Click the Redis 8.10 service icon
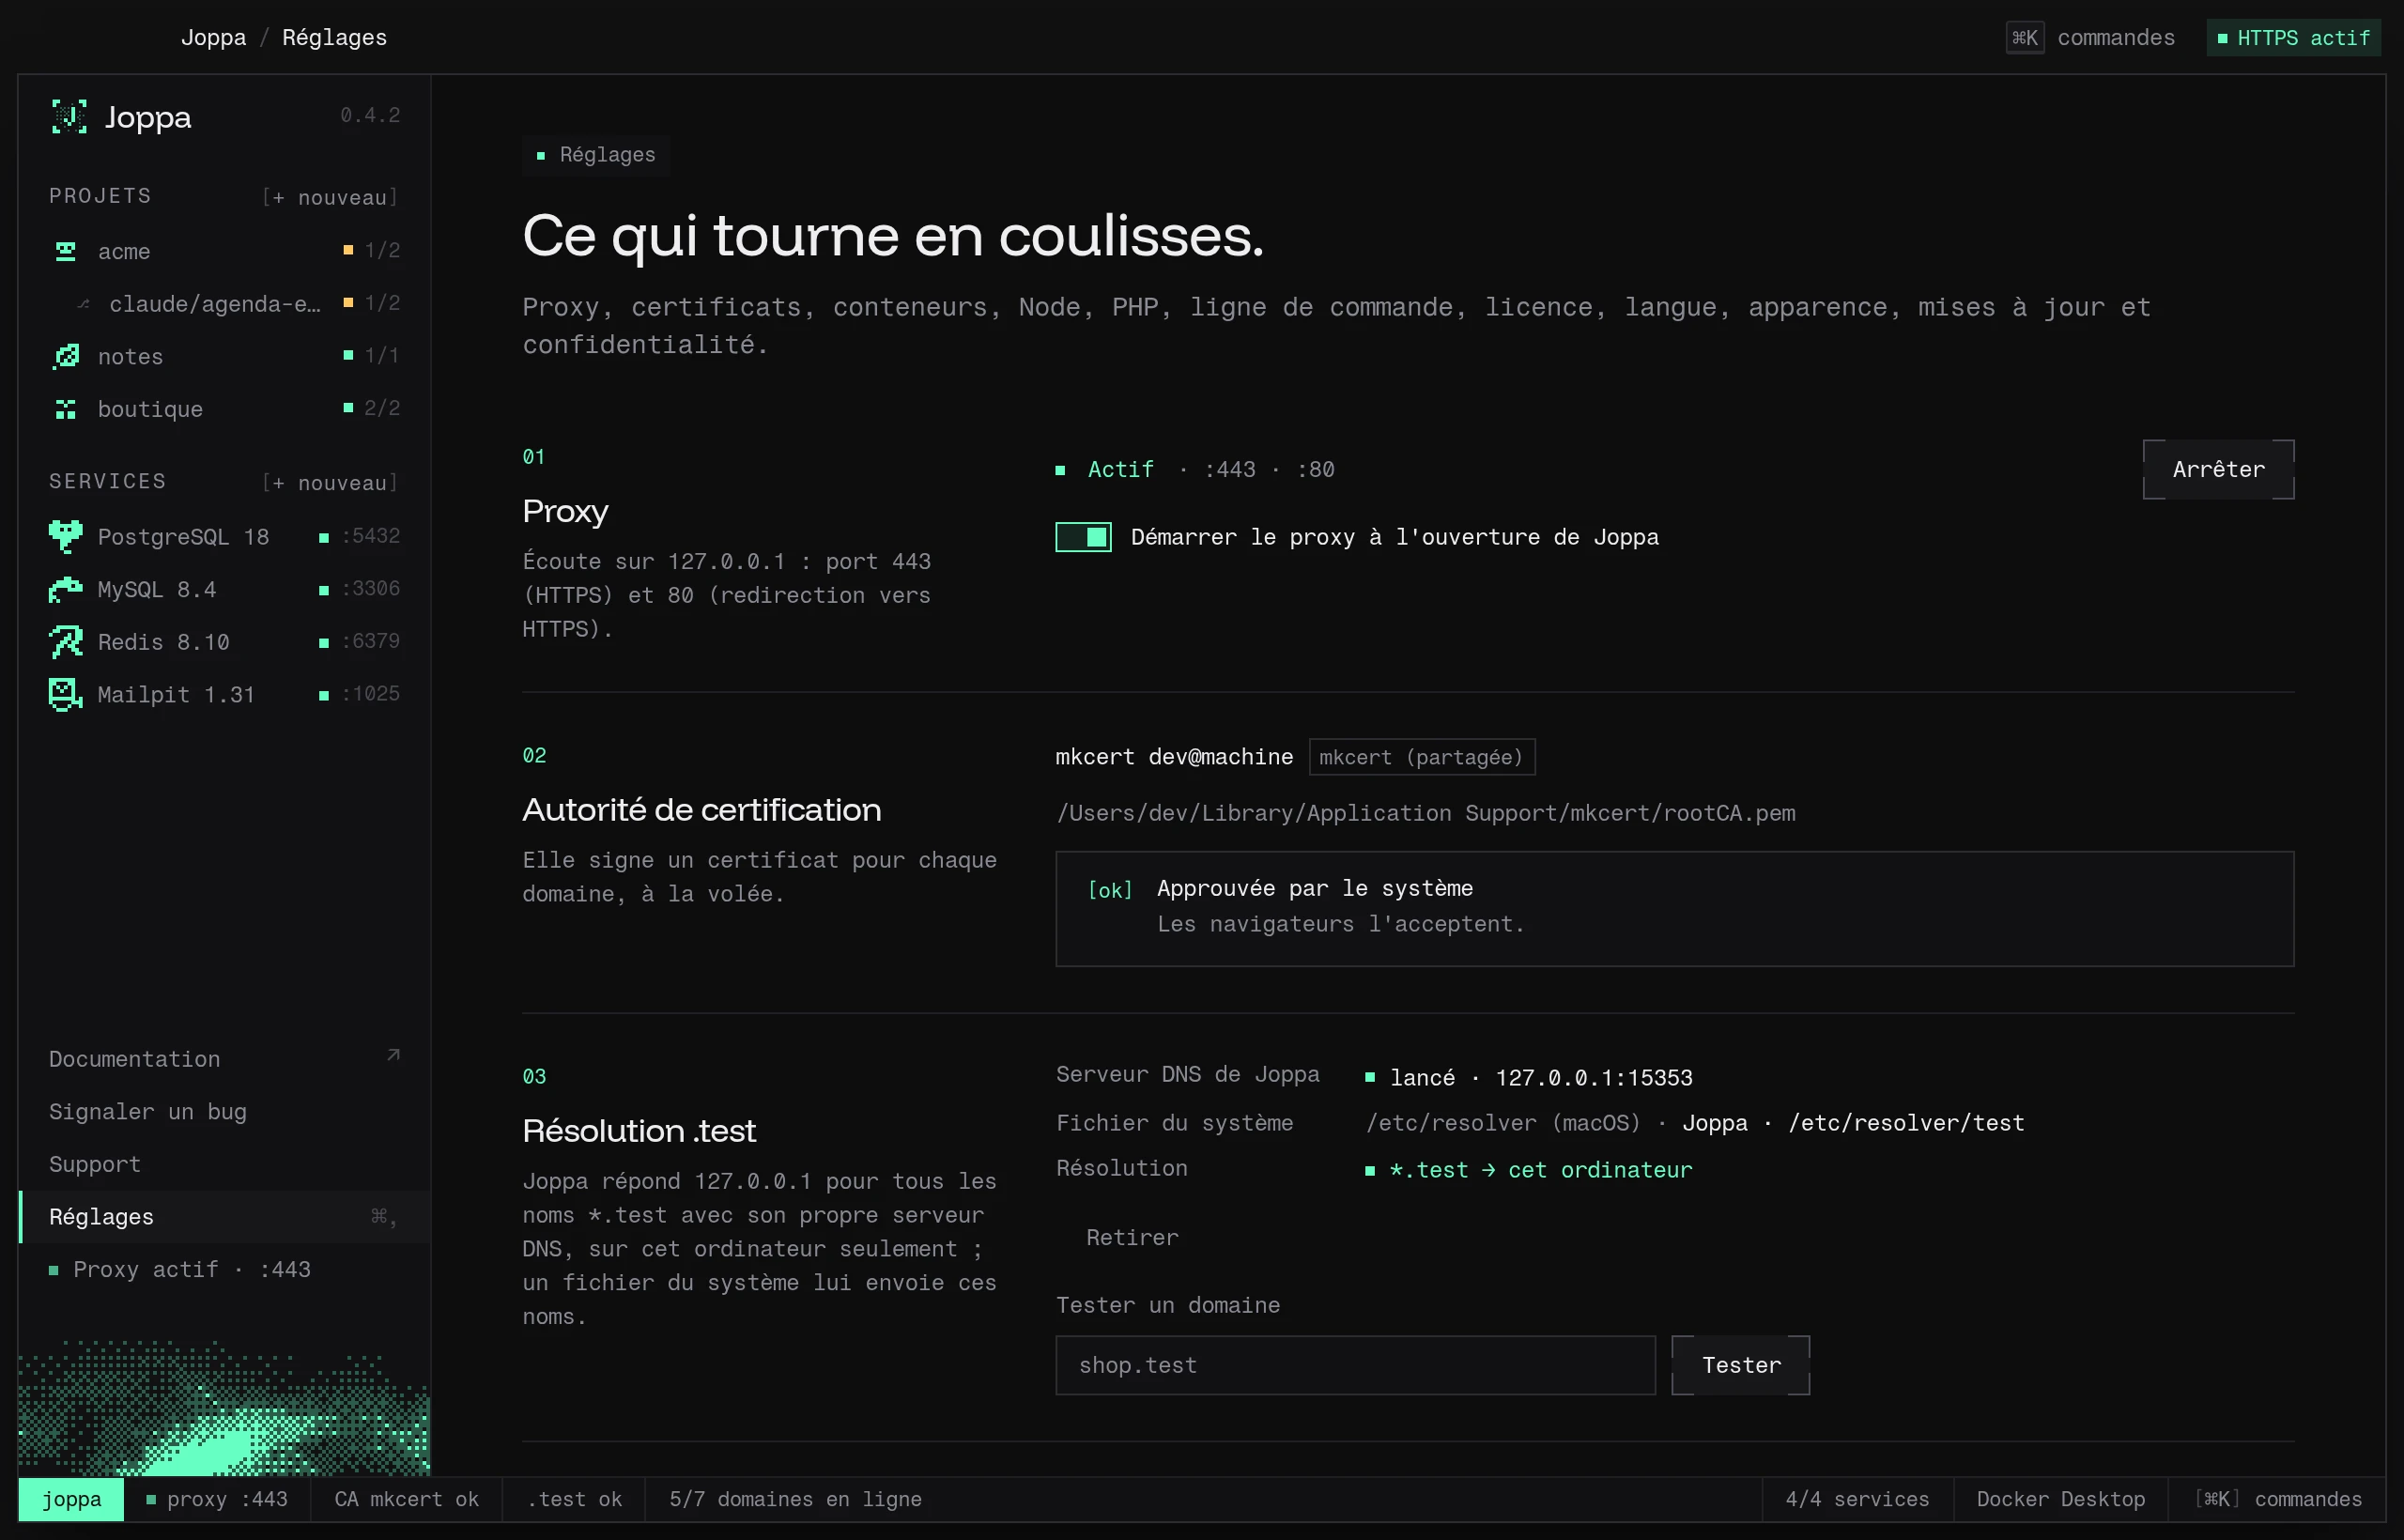 [x=66, y=642]
